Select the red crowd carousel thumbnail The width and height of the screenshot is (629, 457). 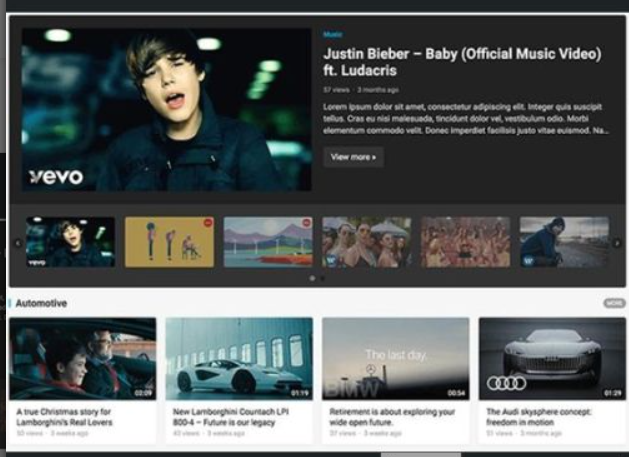465,242
